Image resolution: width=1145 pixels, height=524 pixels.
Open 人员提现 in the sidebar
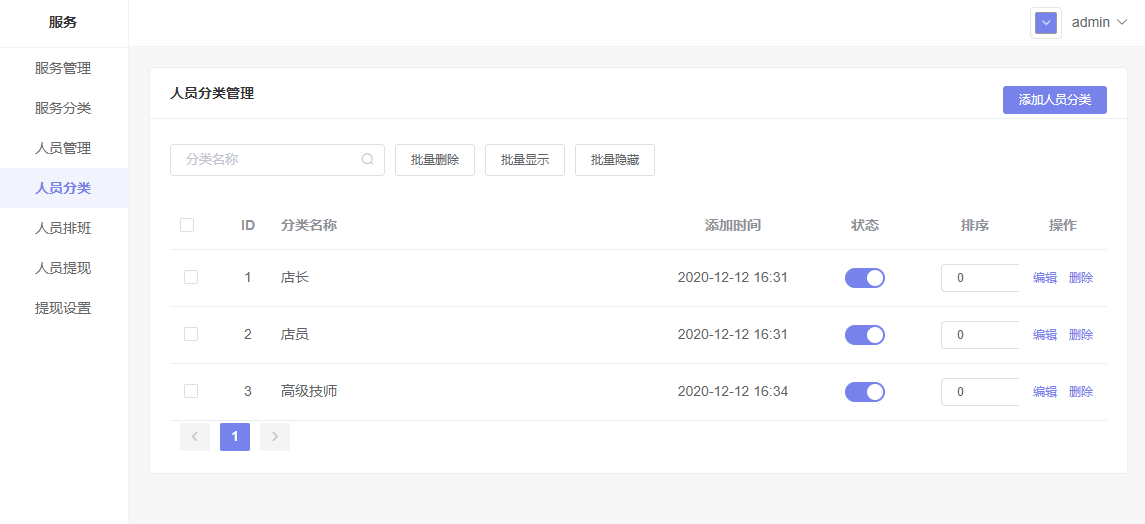tap(64, 268)
